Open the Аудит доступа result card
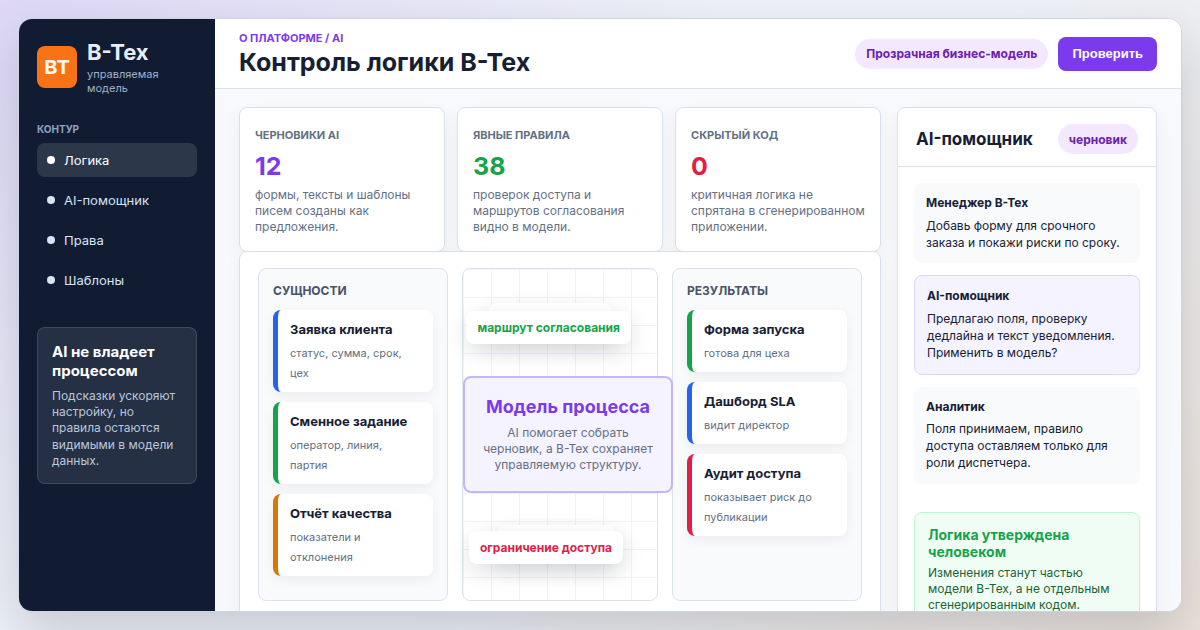 (767, 494)
